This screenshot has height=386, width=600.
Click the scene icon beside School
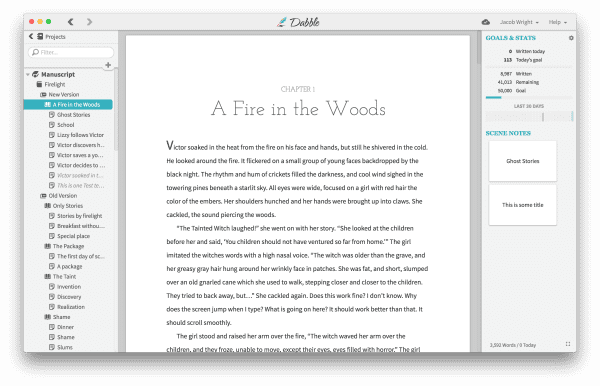[x=52, y=125]
